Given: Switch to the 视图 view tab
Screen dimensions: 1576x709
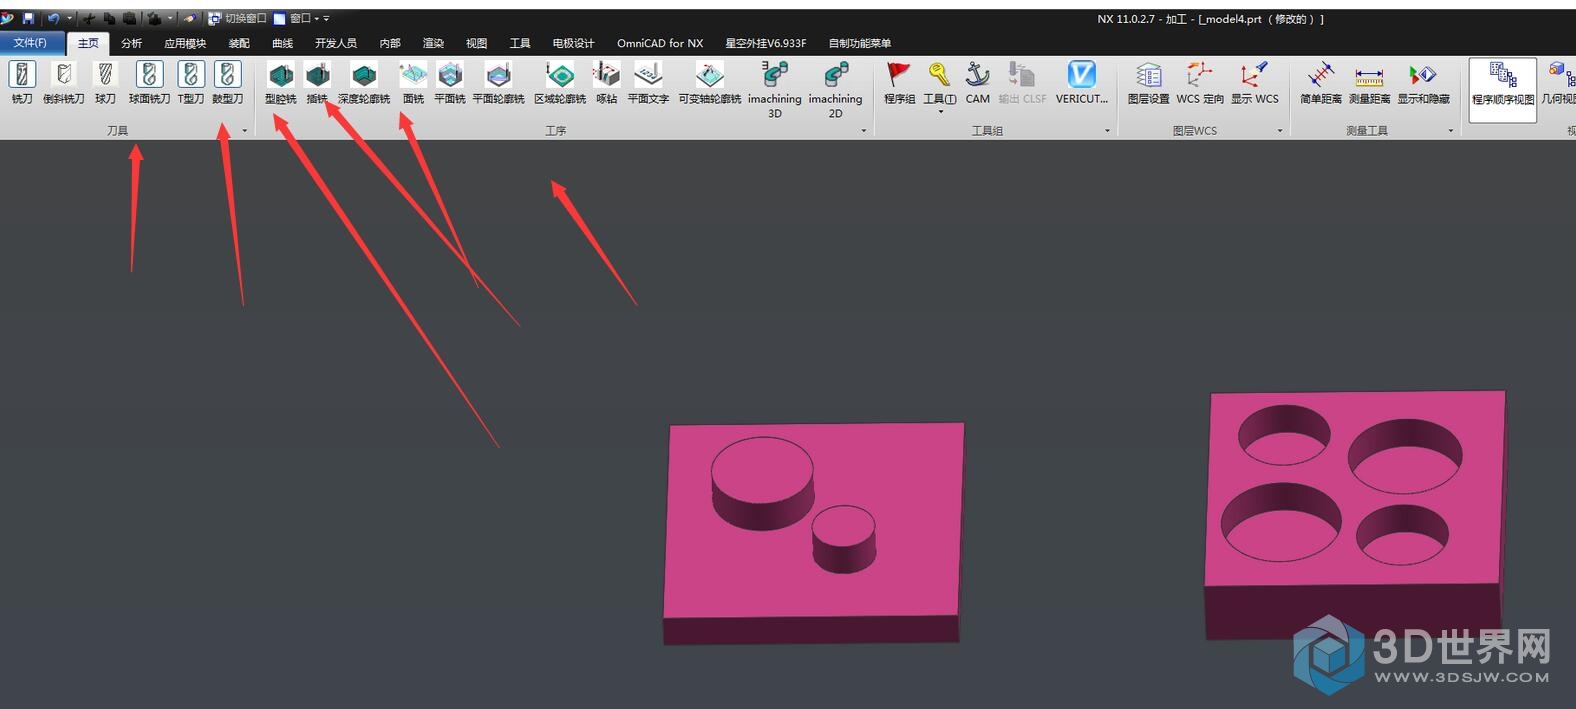Looking at the screenshot, I should pos(477,43).
